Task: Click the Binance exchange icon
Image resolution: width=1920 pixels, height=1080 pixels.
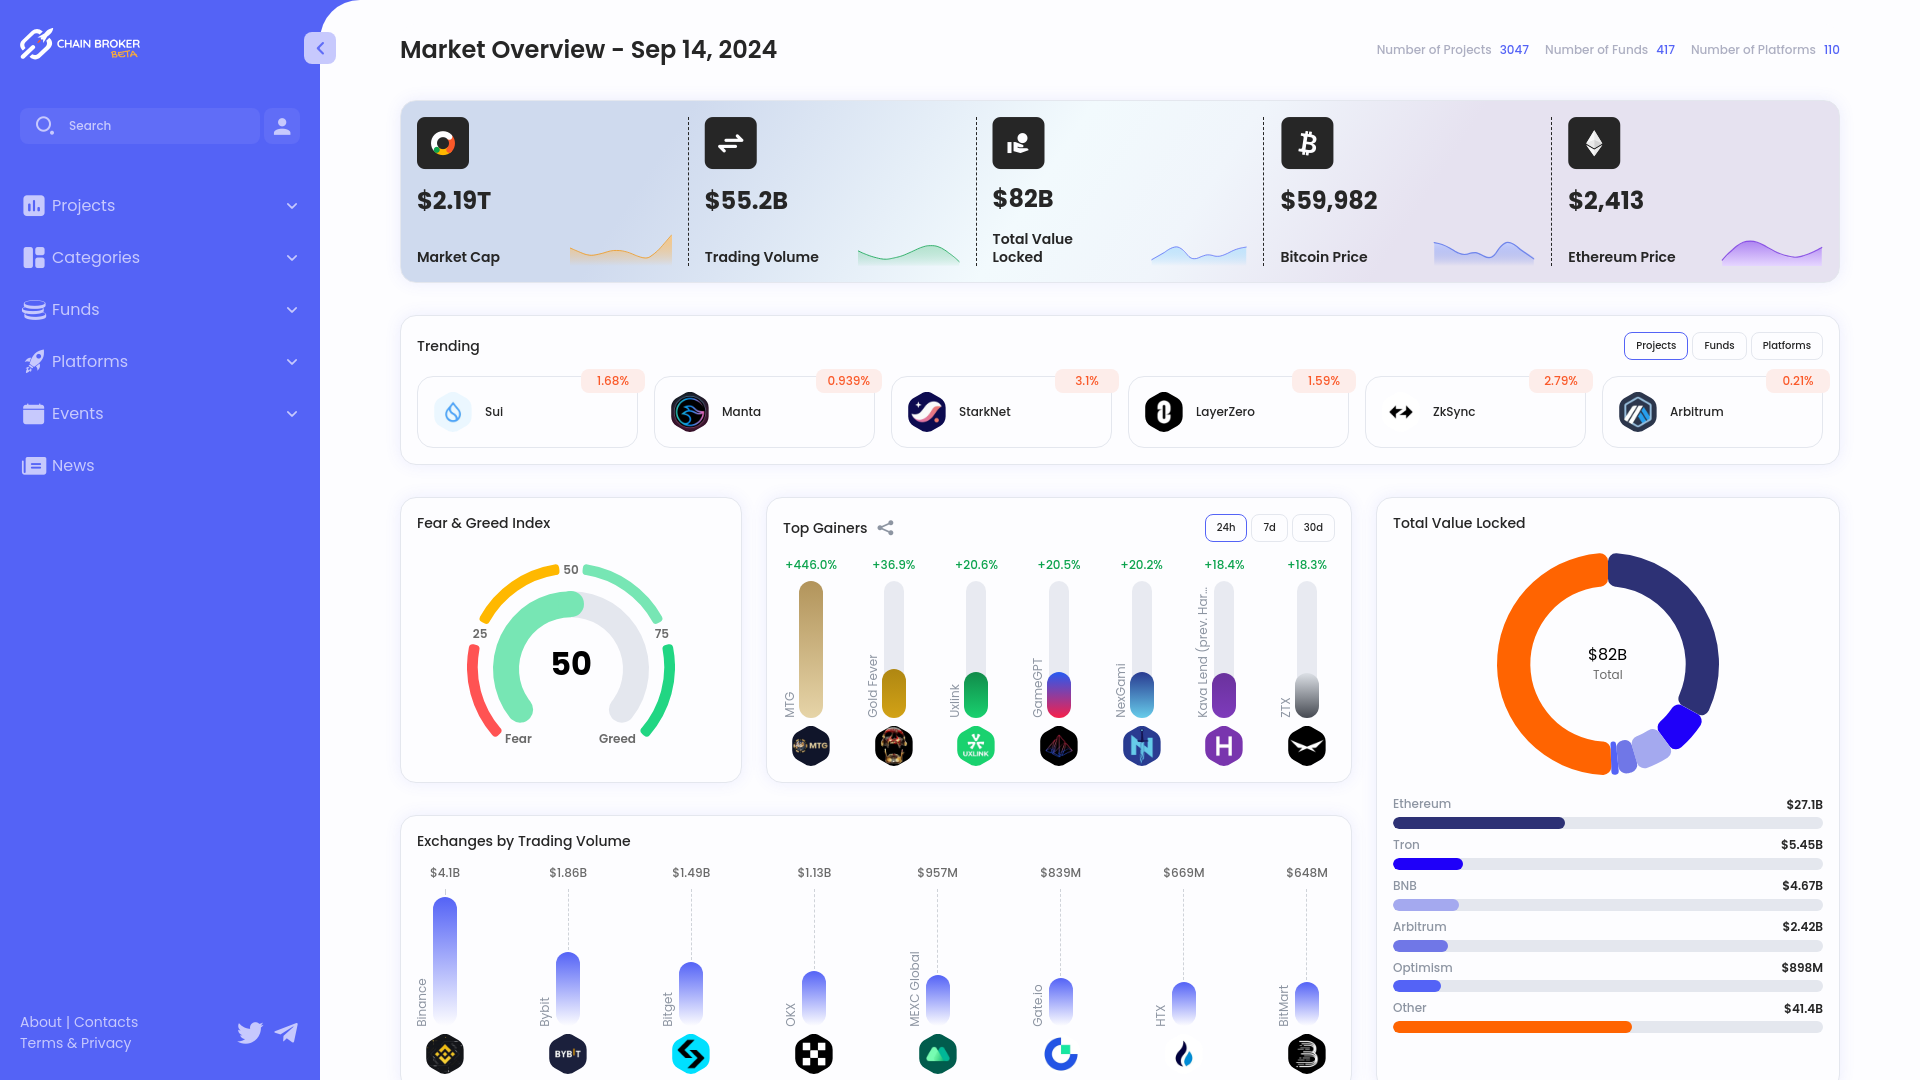Action: point(445,1054)
